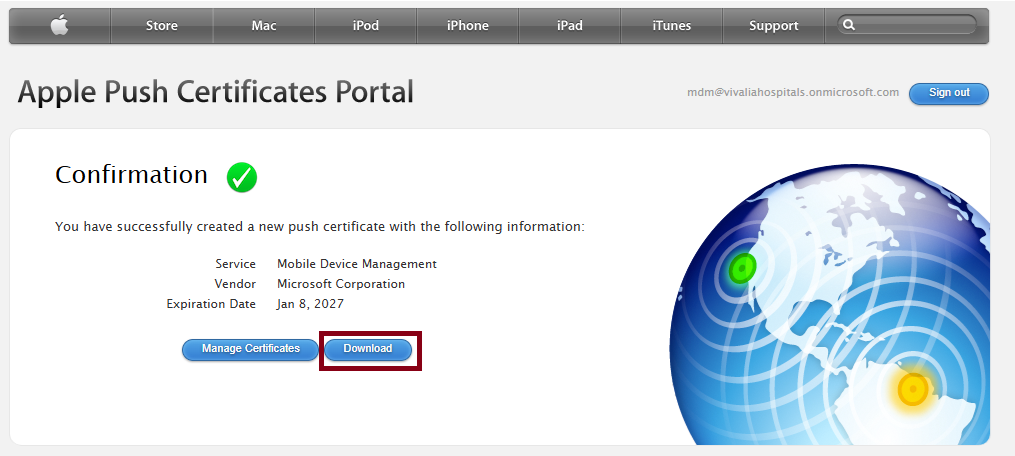
Task: Click the Service label
Action: click(x=236, y=264)
